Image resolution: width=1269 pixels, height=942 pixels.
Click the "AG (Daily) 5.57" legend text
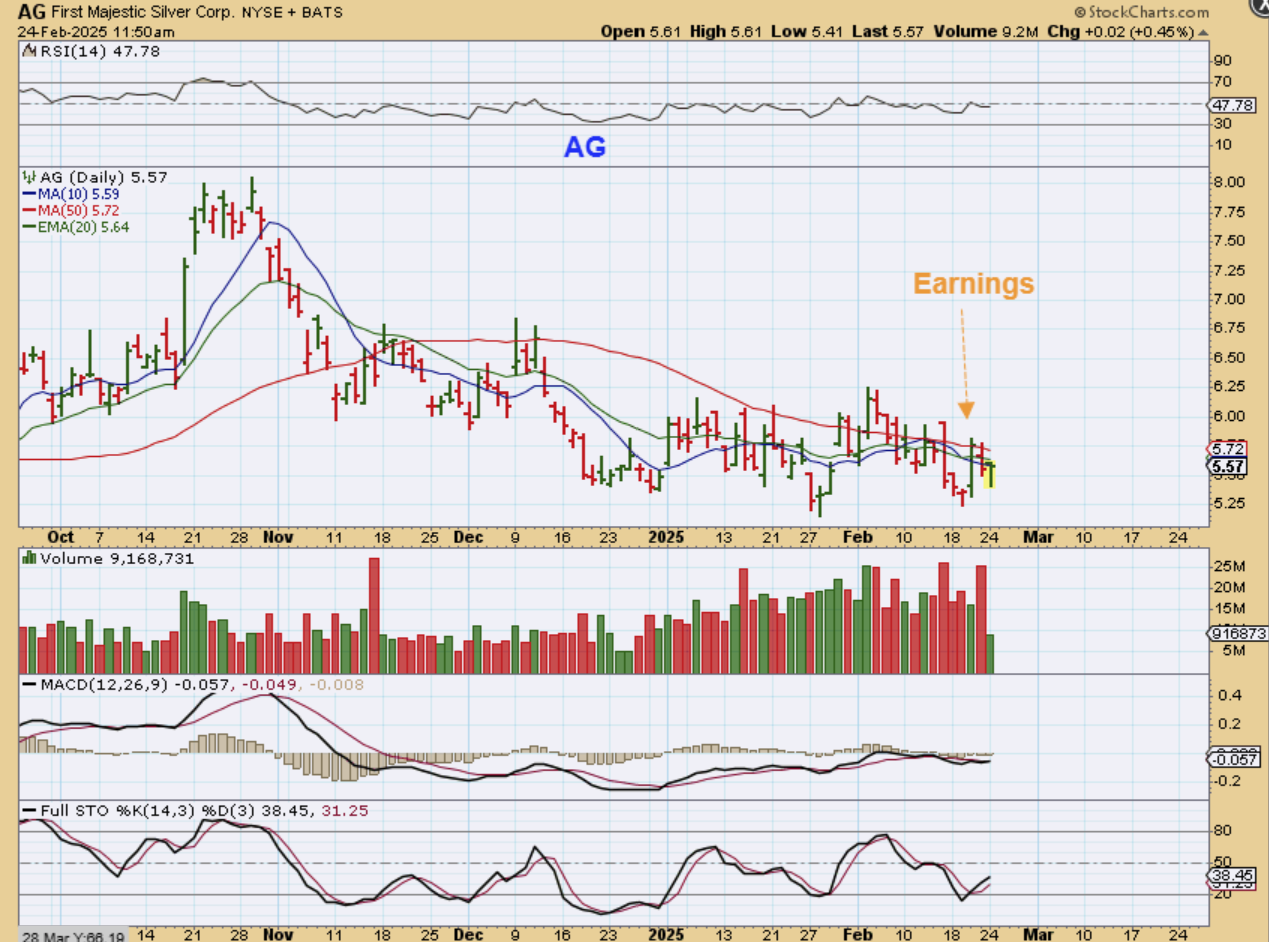click(x=103, y=177)
